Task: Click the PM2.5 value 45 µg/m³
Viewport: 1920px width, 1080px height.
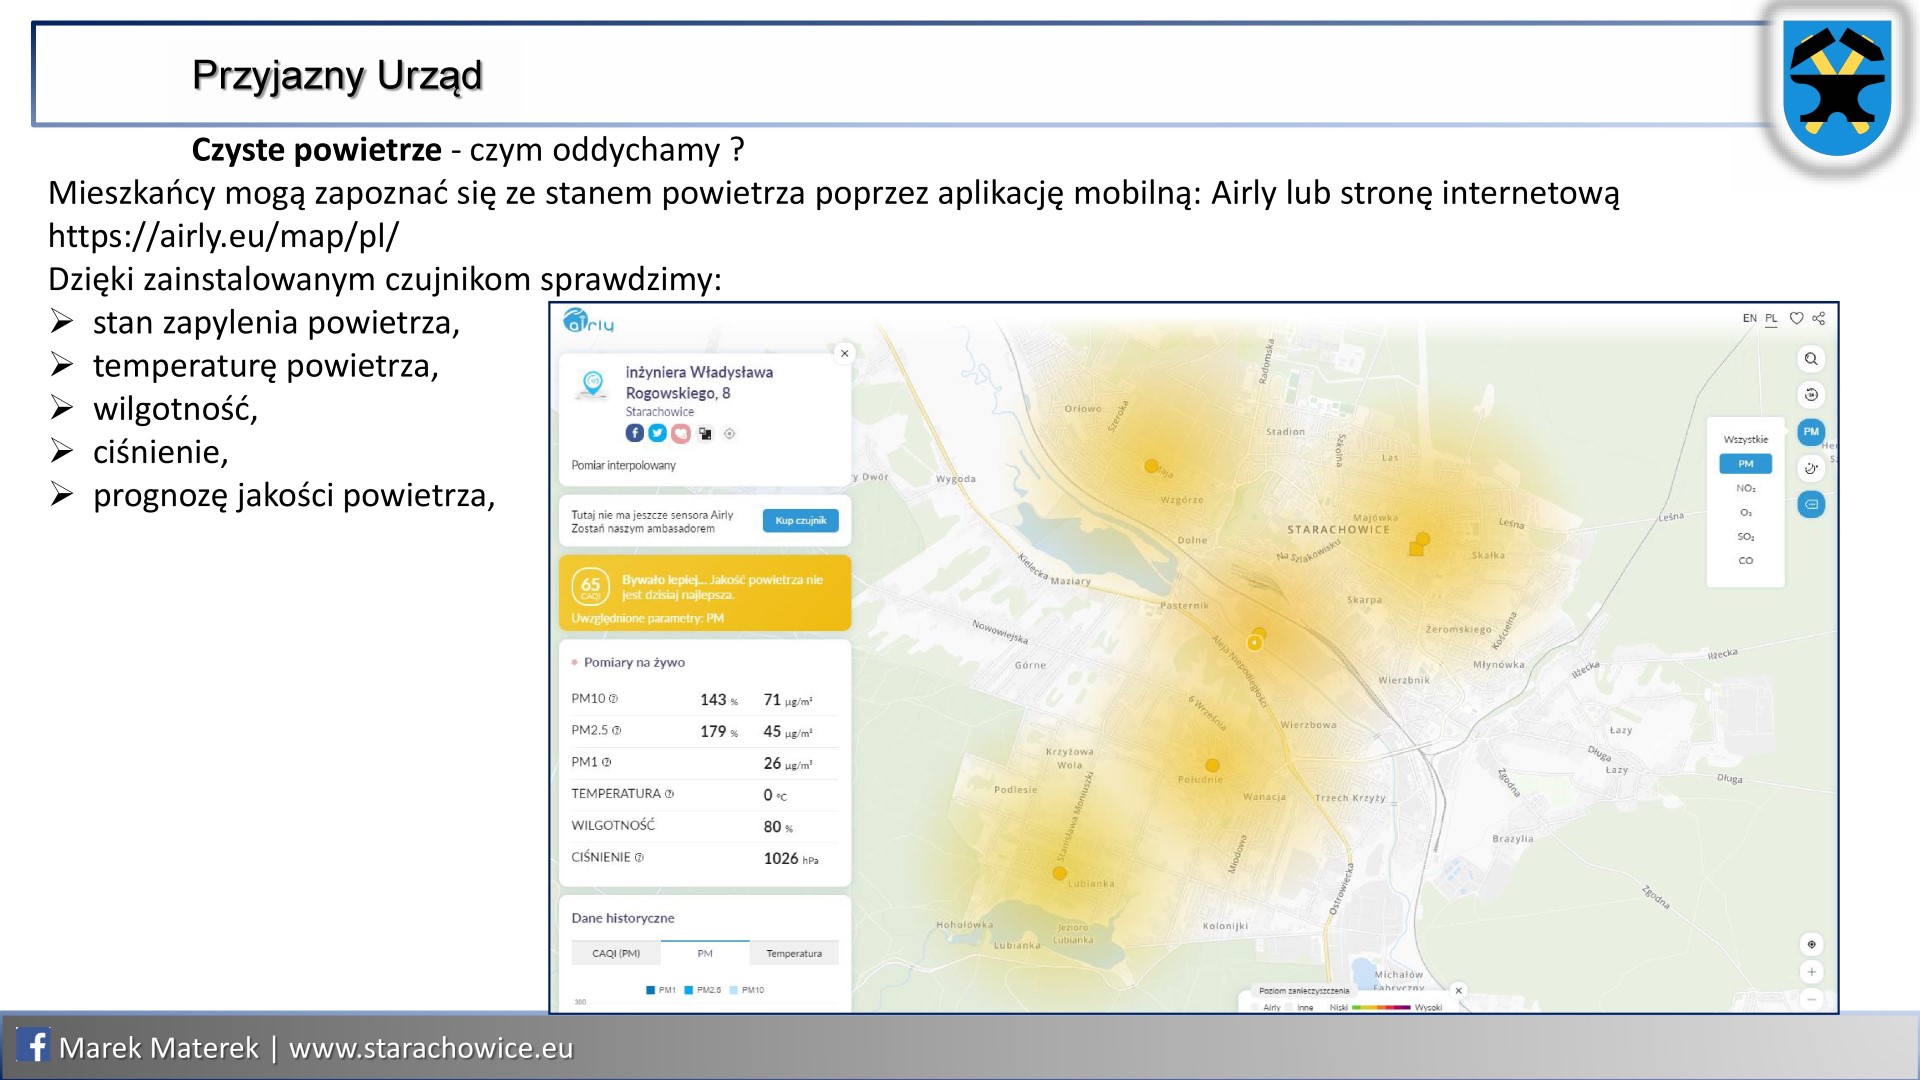Action: (x=788, y=732)
